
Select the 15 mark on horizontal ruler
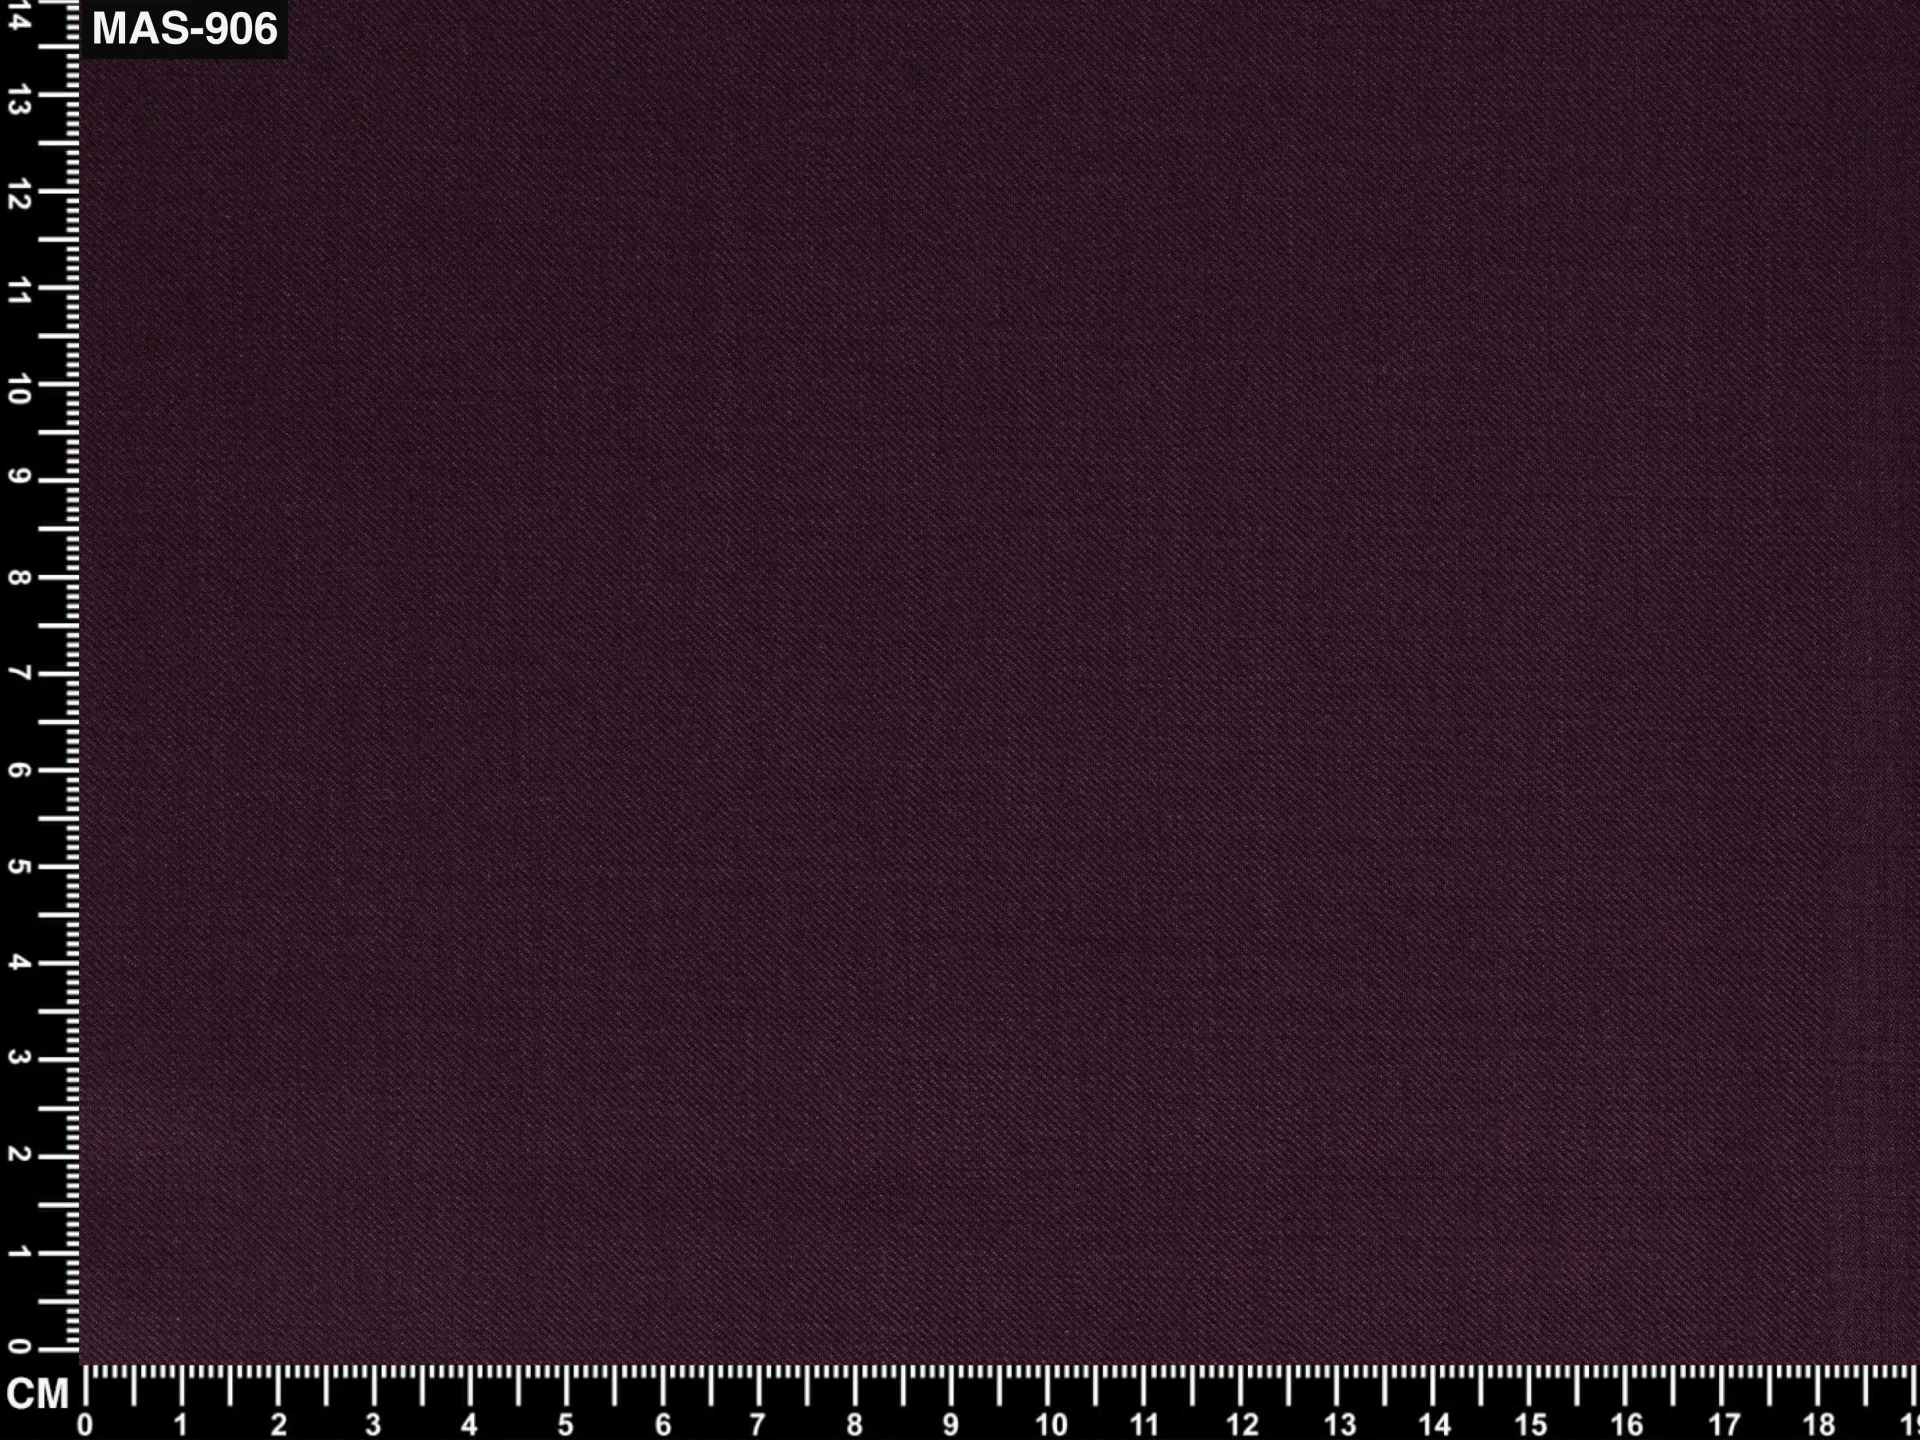1531,1424
